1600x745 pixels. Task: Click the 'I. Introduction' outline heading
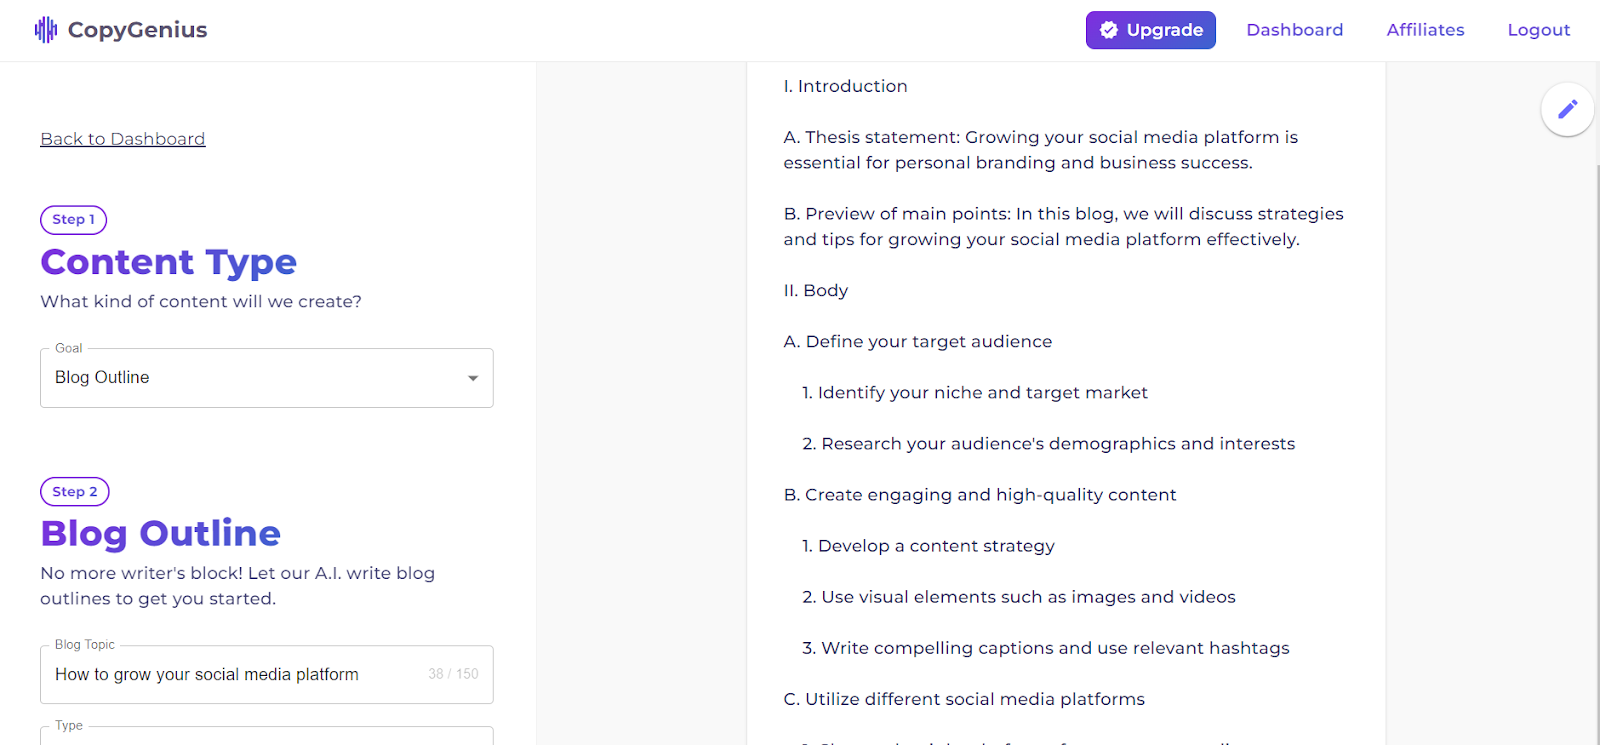tap(845, 86)
